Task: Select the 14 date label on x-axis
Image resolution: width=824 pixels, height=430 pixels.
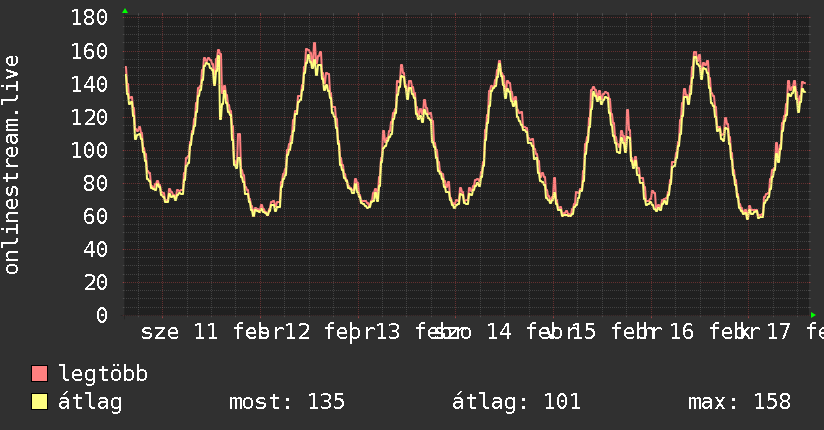Action: coord(498,332)
